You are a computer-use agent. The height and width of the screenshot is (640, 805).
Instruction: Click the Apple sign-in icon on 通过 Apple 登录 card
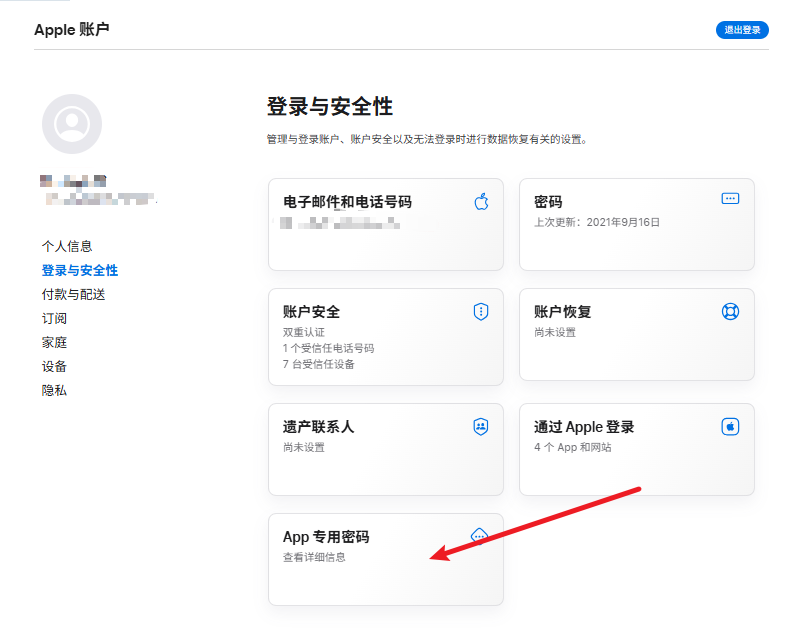click(730, 426)
